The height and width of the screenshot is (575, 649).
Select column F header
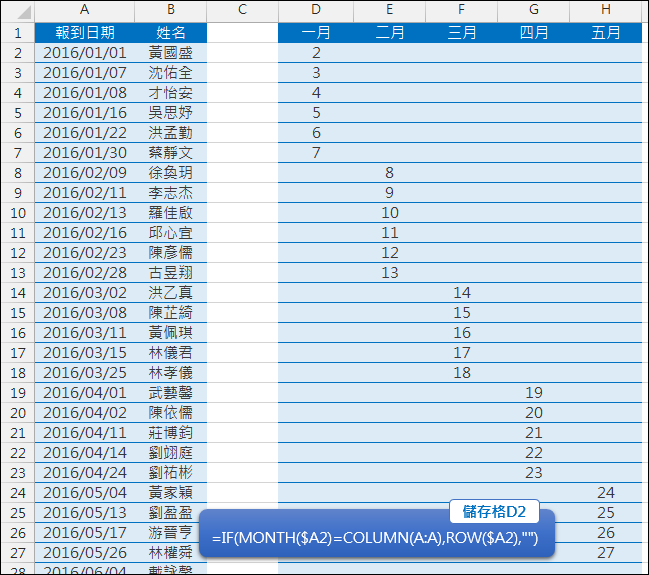[x=462, y=11]
